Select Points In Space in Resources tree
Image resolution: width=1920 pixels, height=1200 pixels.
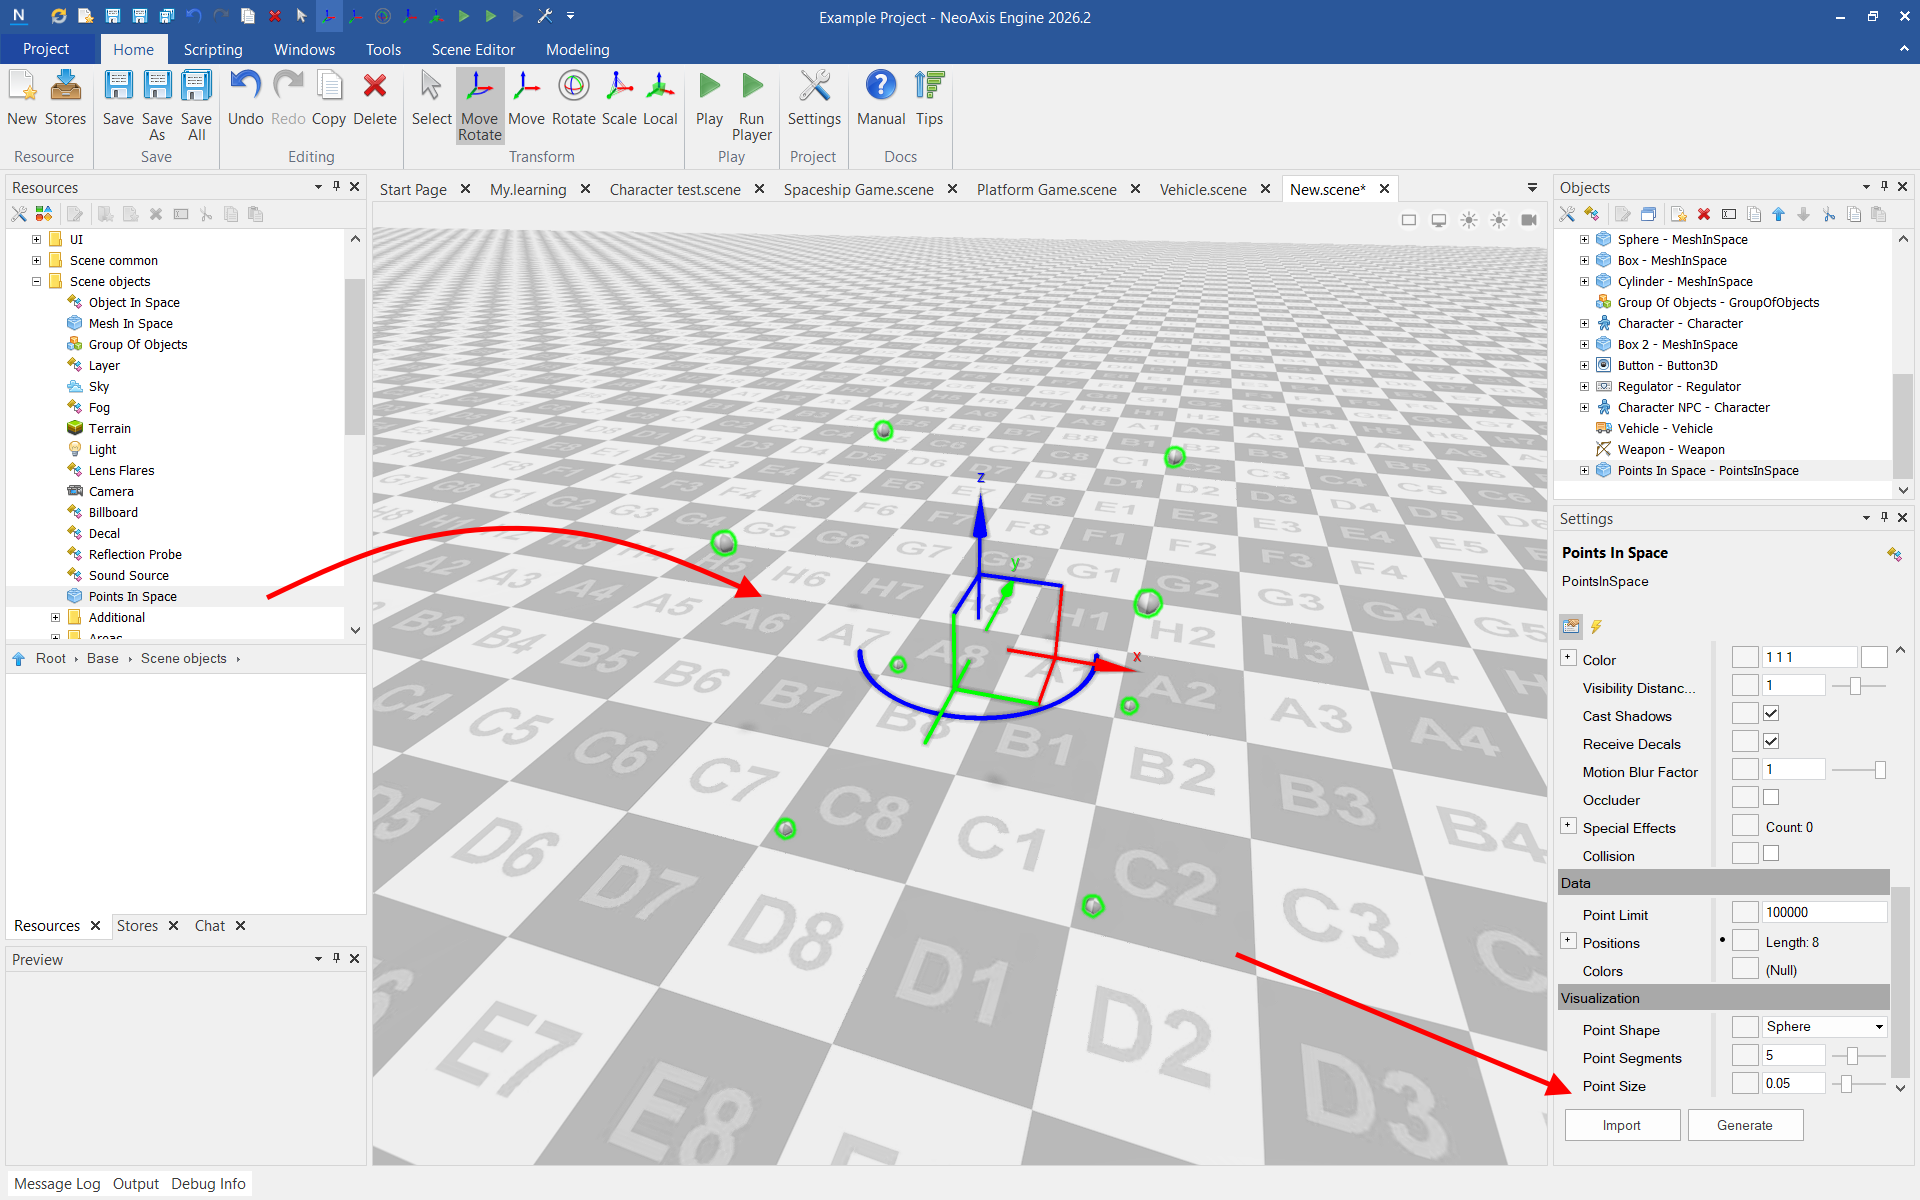[x=132, y=596]
